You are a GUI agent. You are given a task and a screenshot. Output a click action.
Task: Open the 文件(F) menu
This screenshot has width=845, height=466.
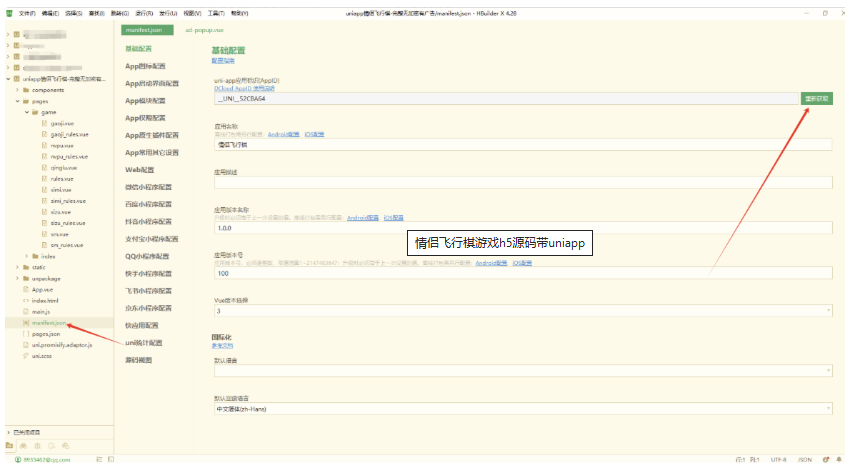point(26,13)
